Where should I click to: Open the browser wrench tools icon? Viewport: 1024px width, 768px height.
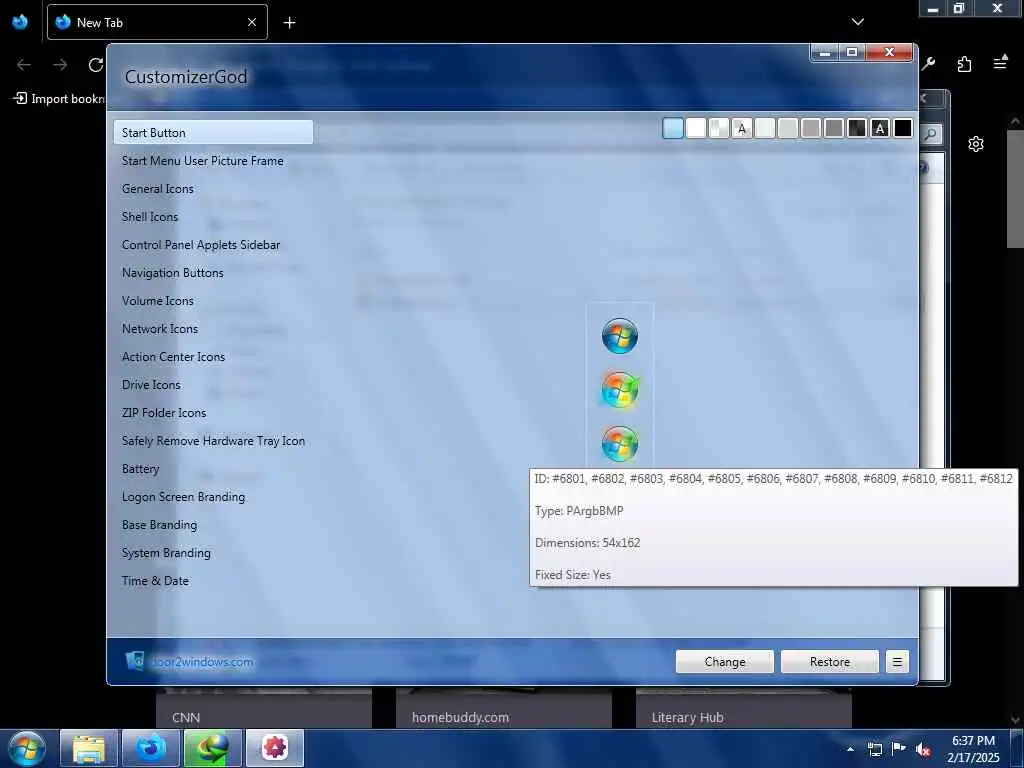click(x=928, y=64)
